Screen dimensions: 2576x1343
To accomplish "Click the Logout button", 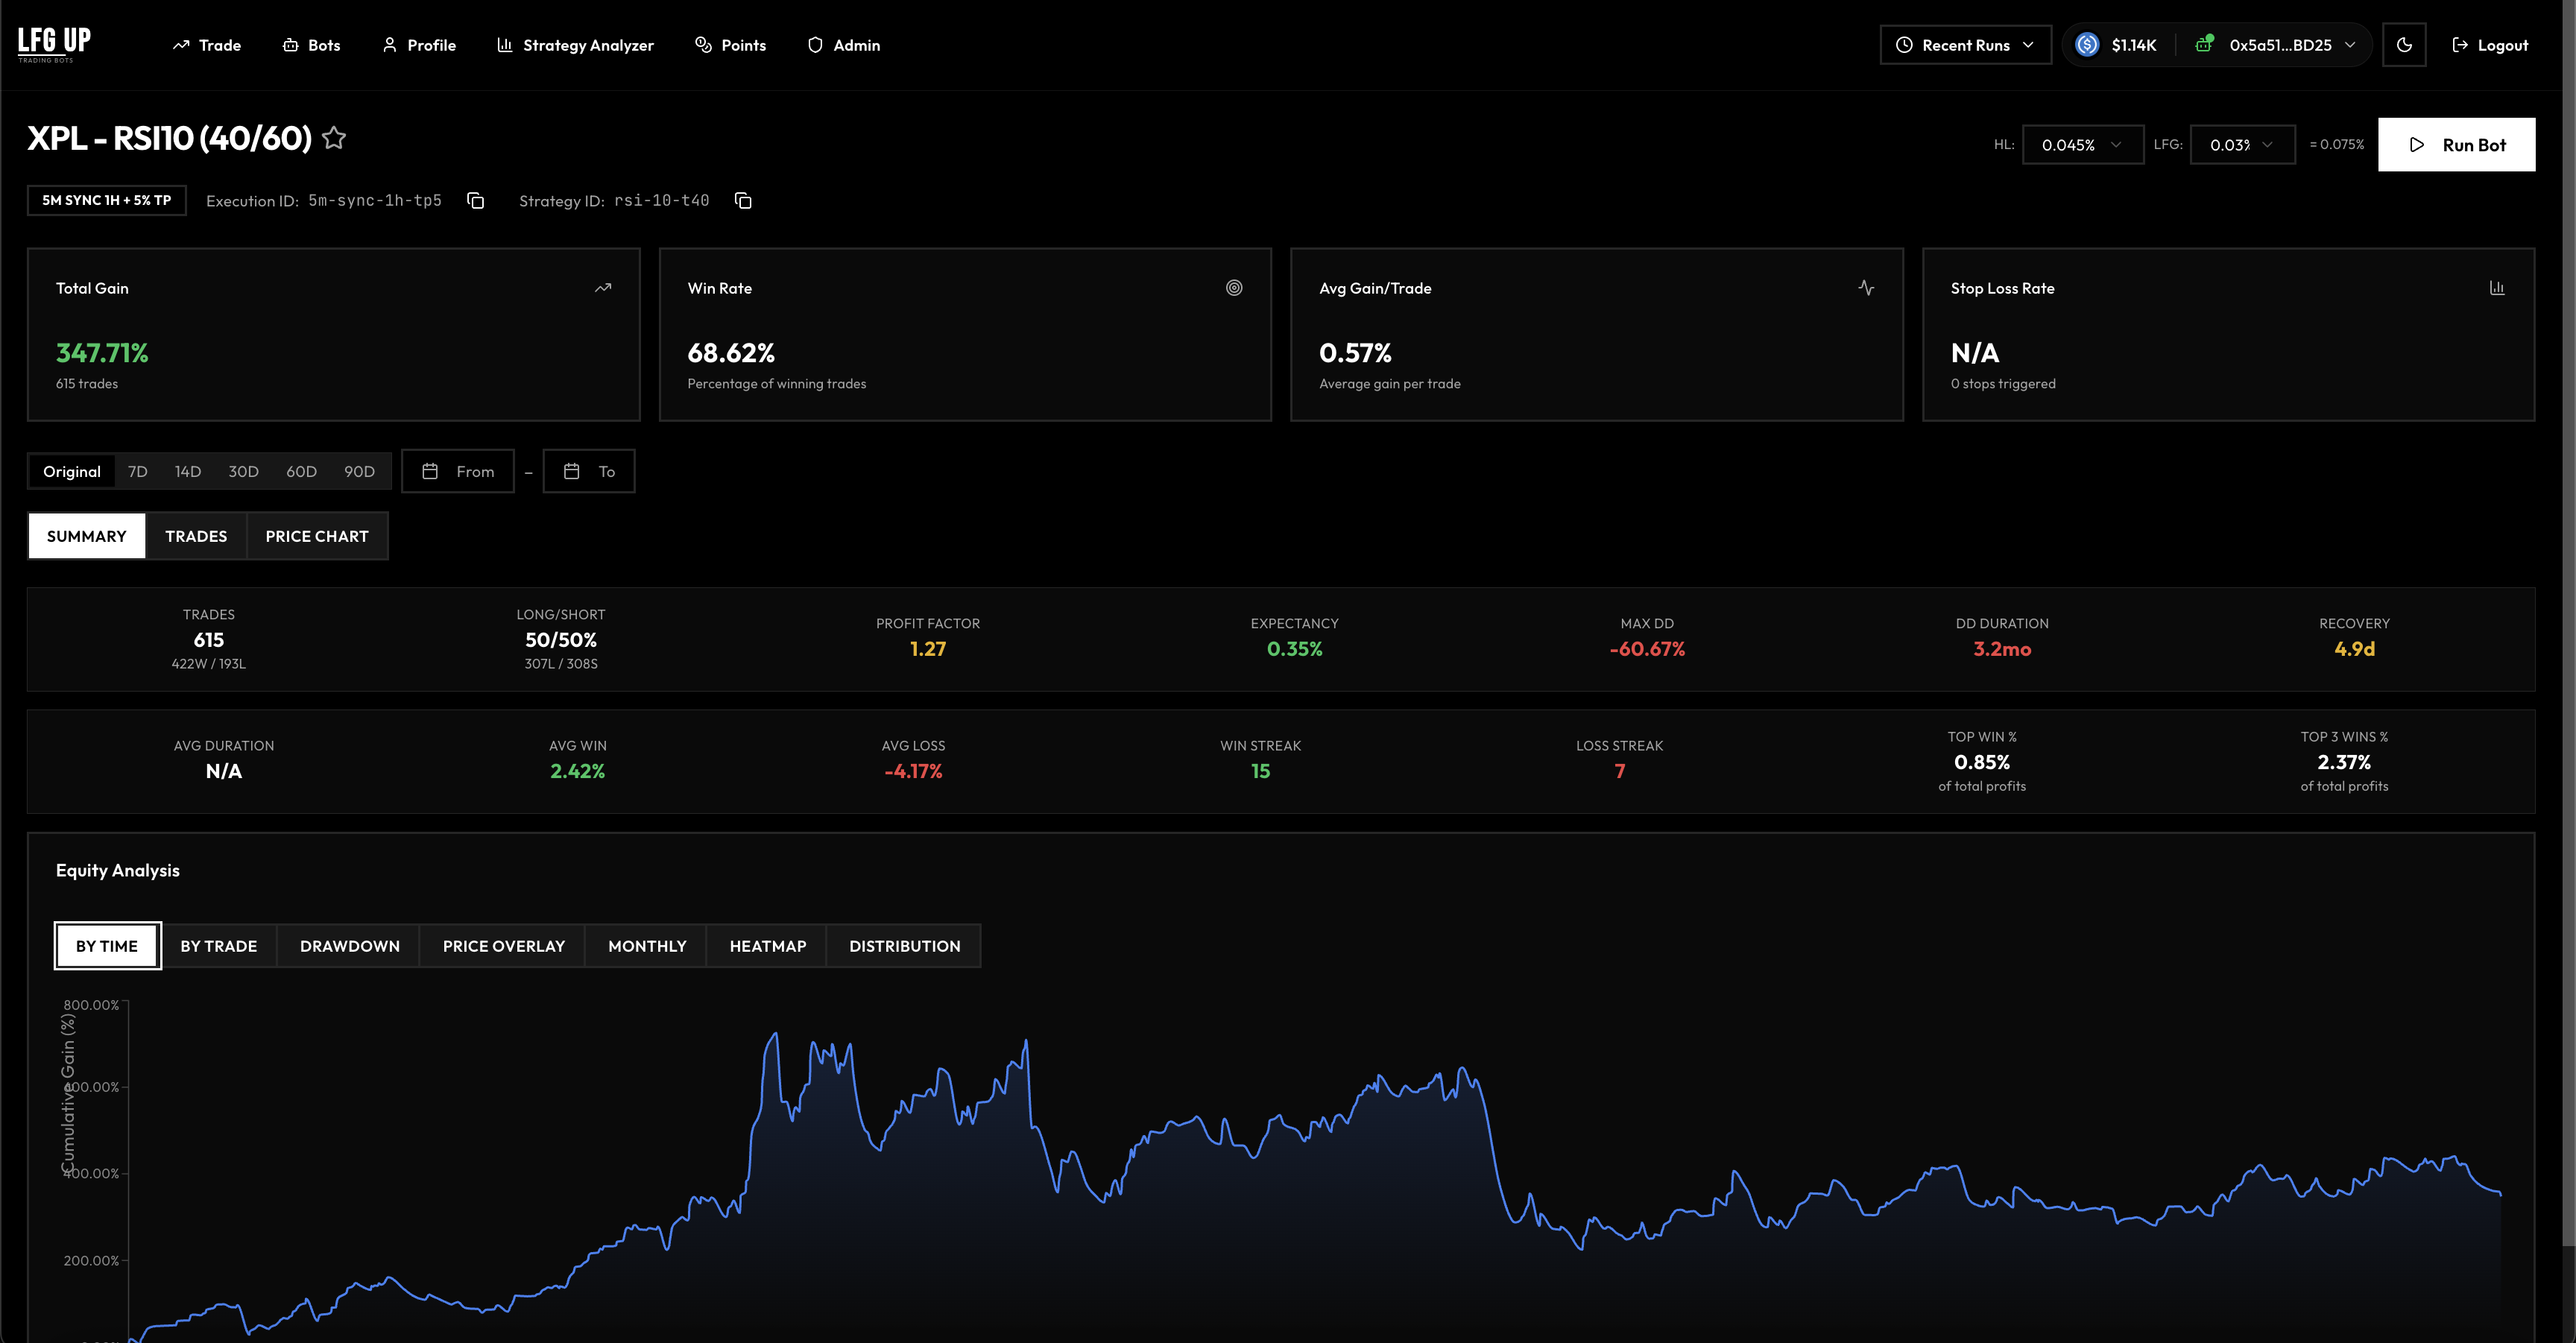I will tap(2490, 45).
